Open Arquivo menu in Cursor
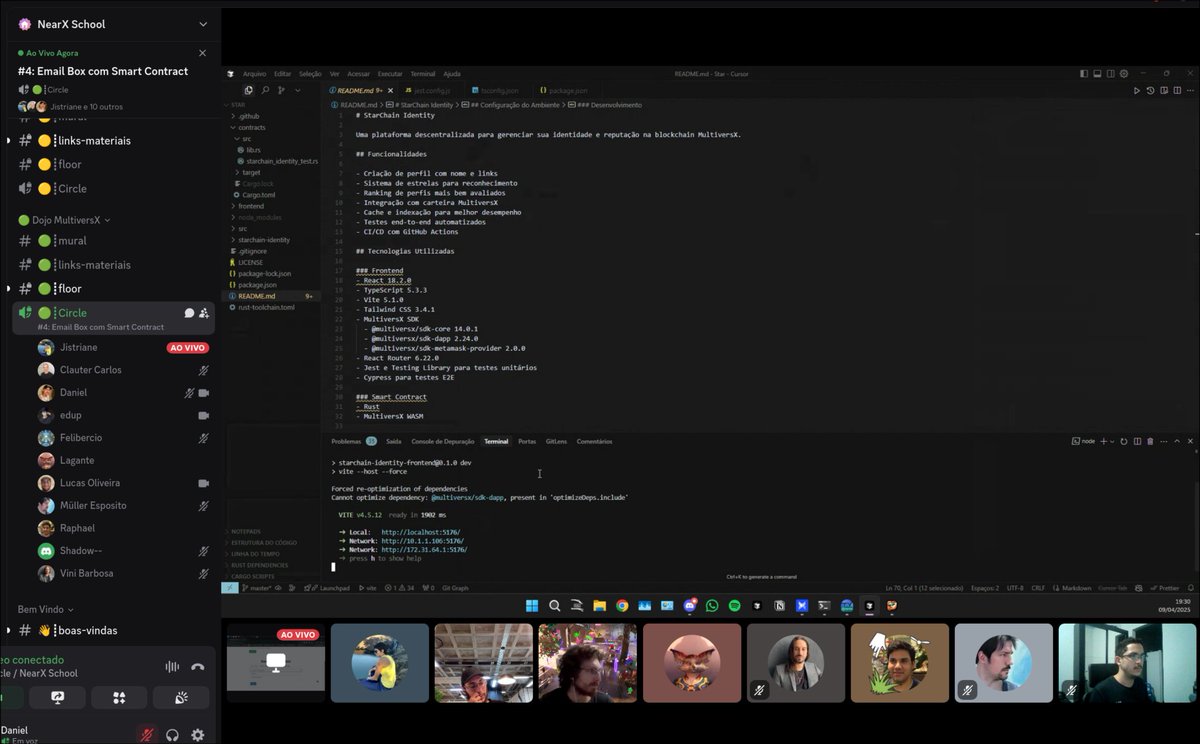This screenshot has height=744, width=1200. pyautogui.click(x=255, y=74)
